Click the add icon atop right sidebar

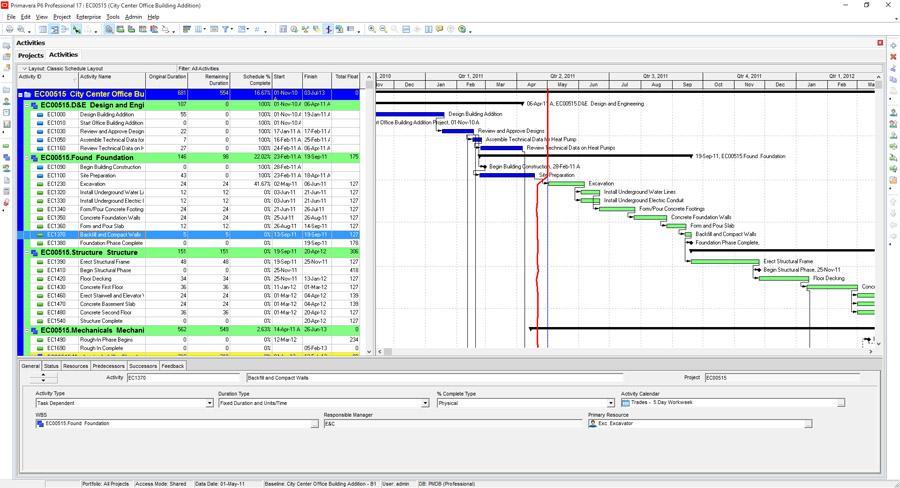893,46
